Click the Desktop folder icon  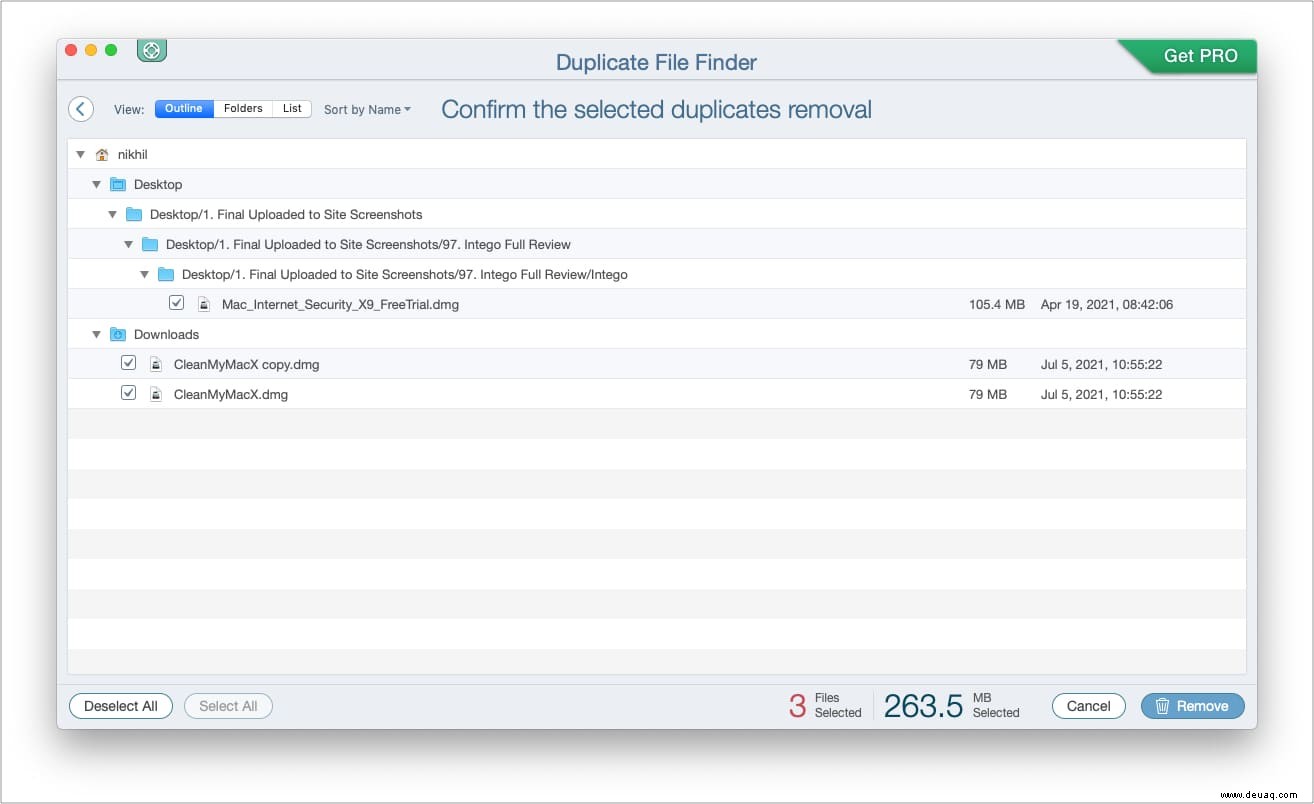click(x=118, y=185)
